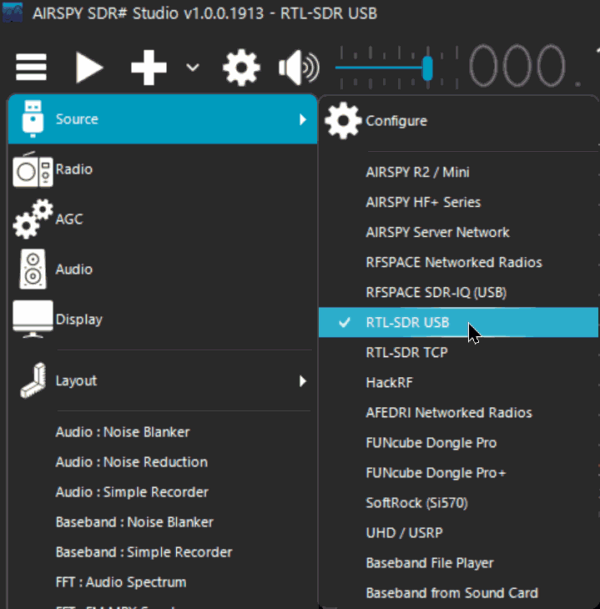Open the Radio panel icon

click(32, 170)
